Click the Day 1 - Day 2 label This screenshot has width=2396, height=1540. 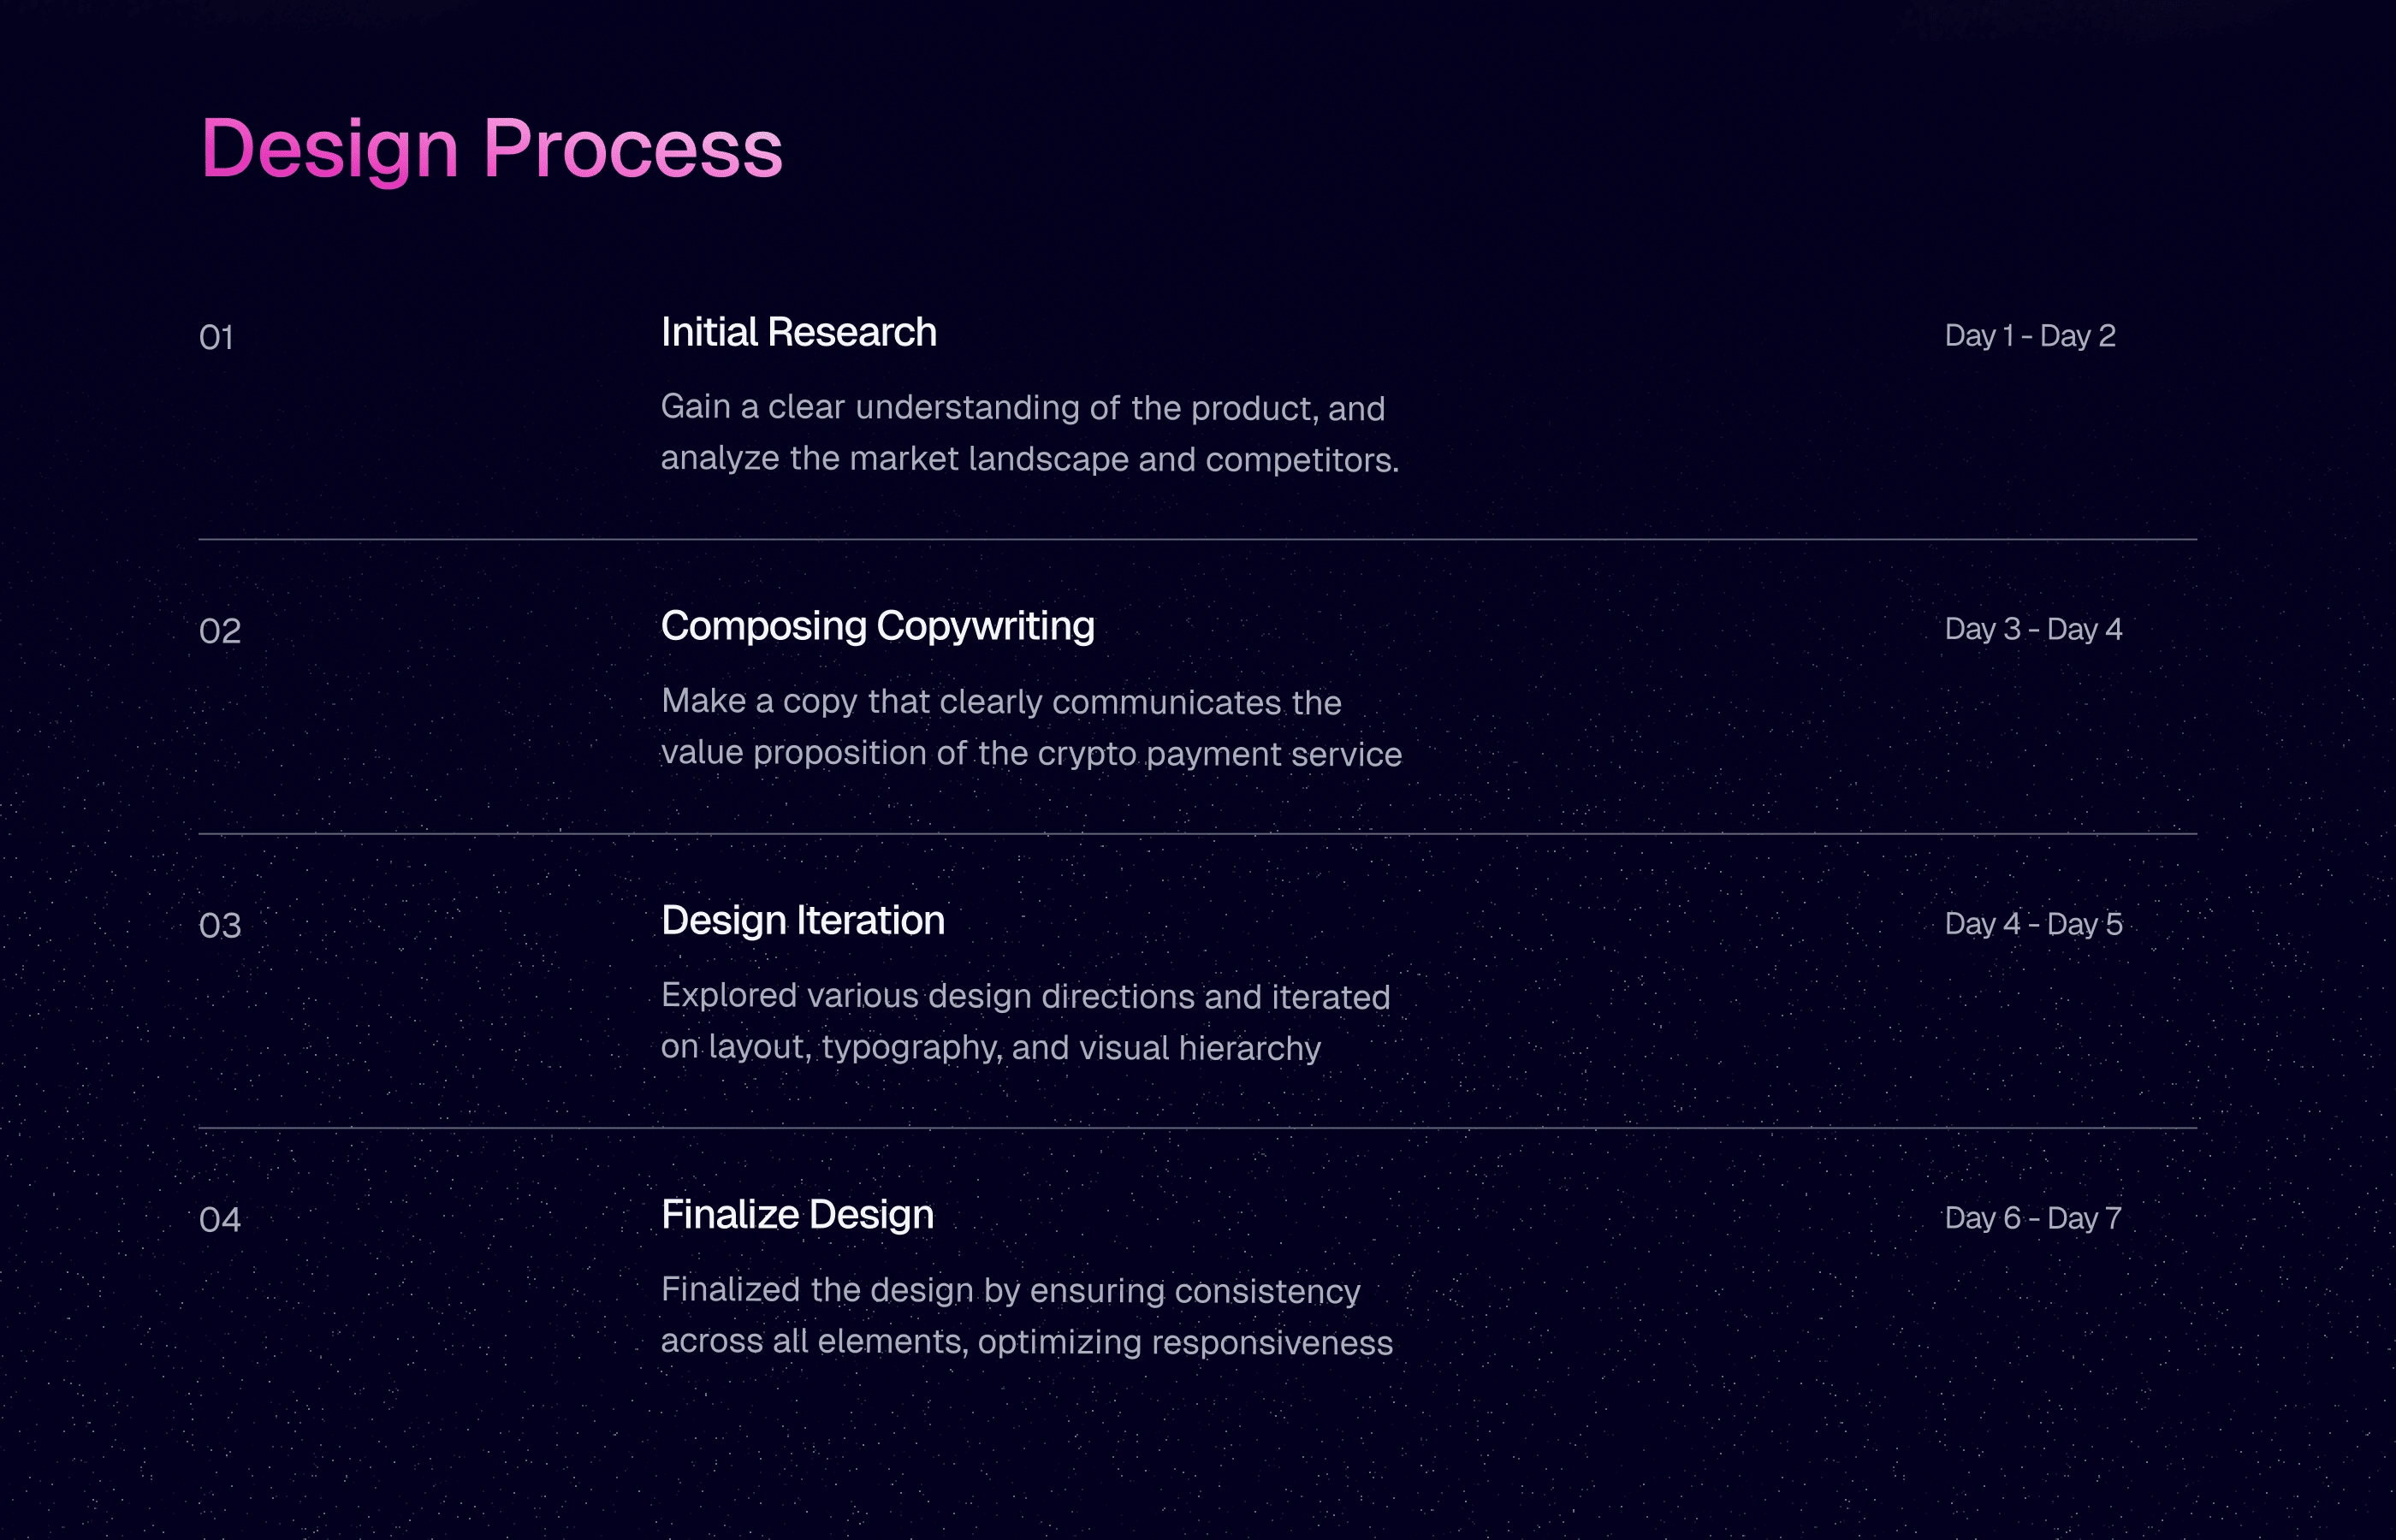click(x=2030, y=335)
